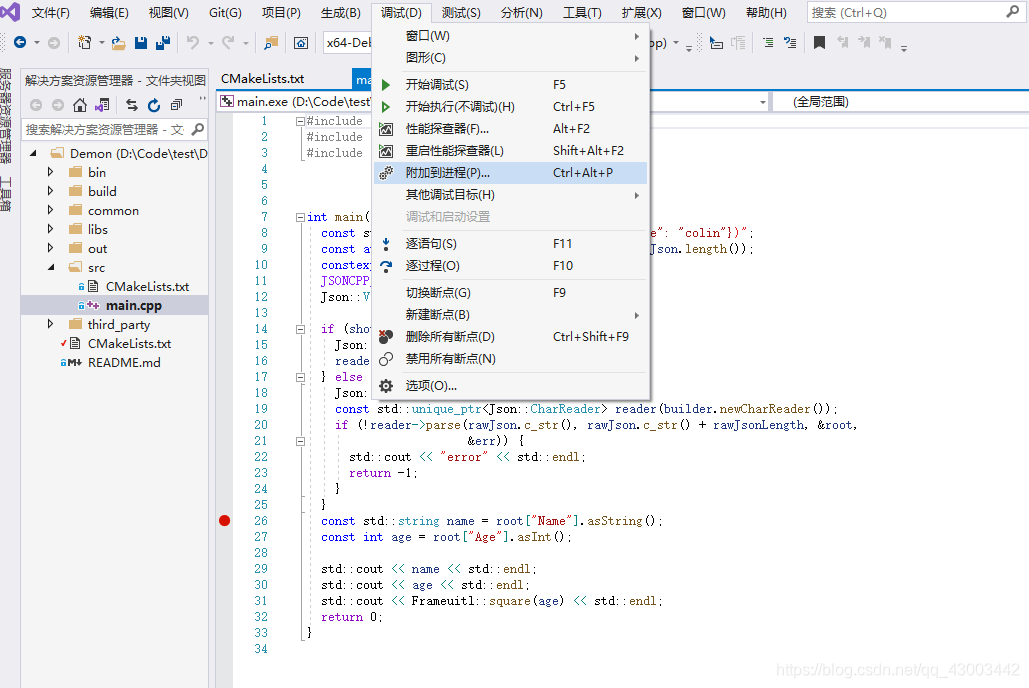This screenshot has height=688, width=1029.
Task: Select CMakeLists.txt under the src folder
Action: [x=148, y=286]
